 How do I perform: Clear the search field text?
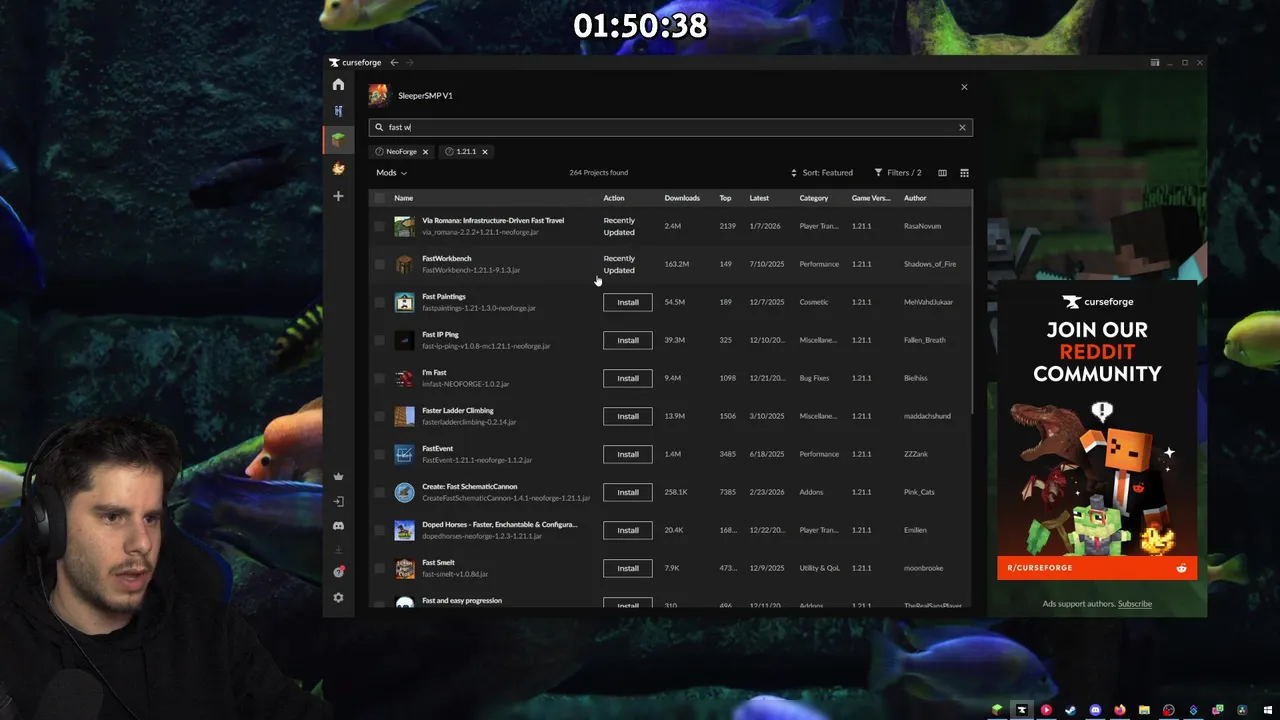[x=962, y=127]
